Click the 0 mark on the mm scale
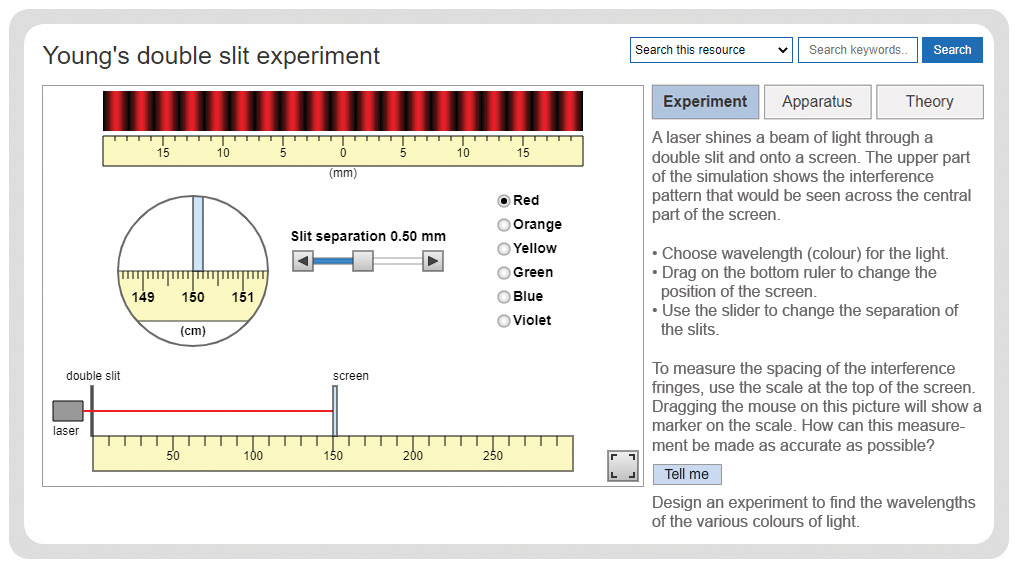 343,153
